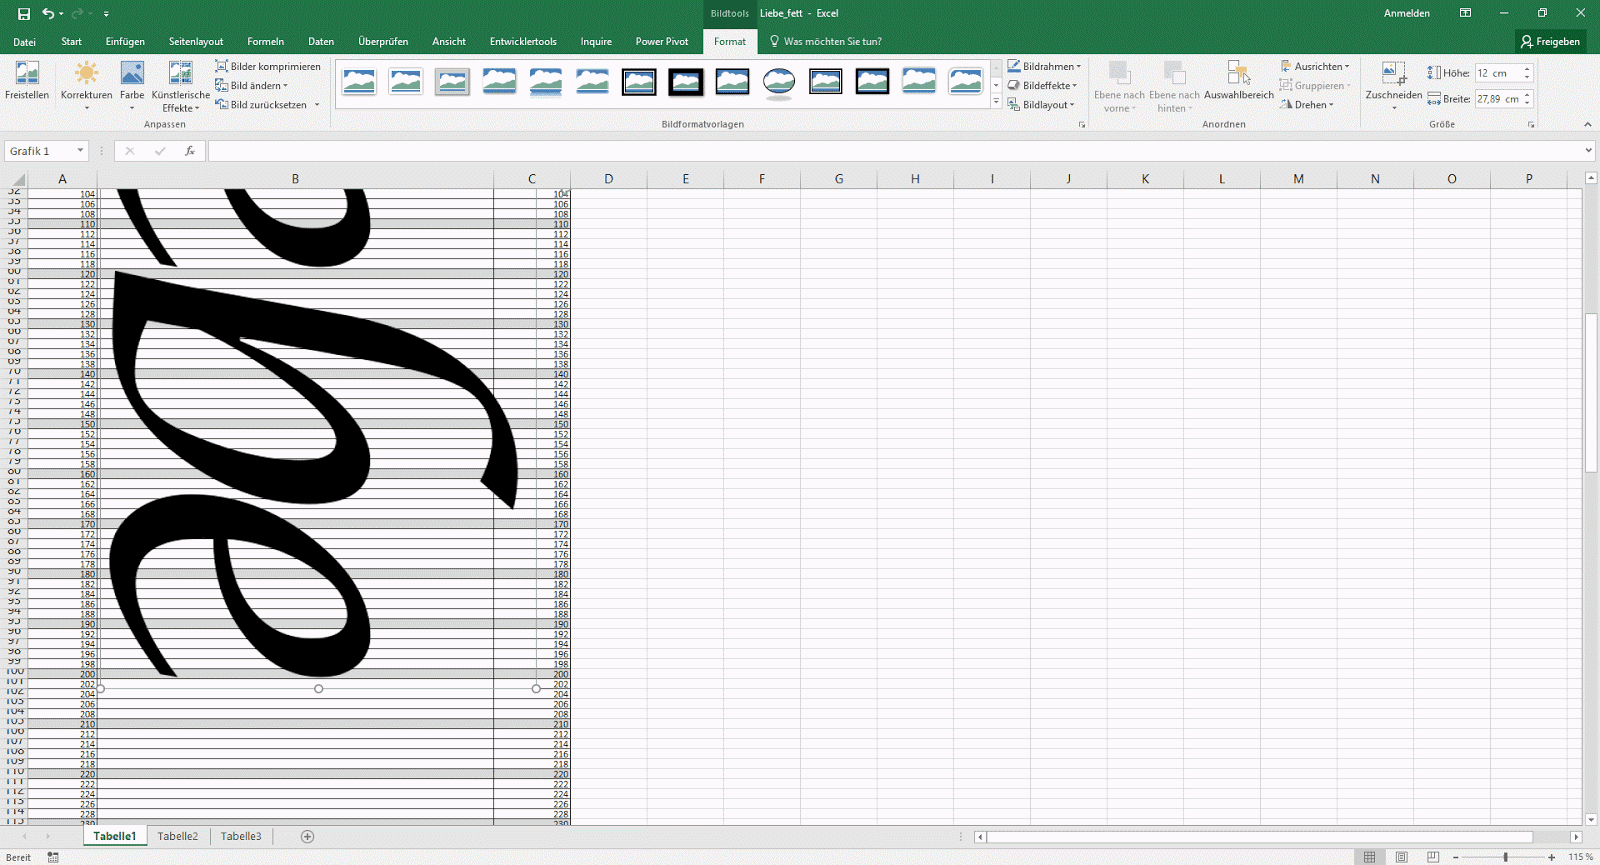Open Künstlerische Effekte gallery
The image size is (1600, 865).
coord(181,86)
